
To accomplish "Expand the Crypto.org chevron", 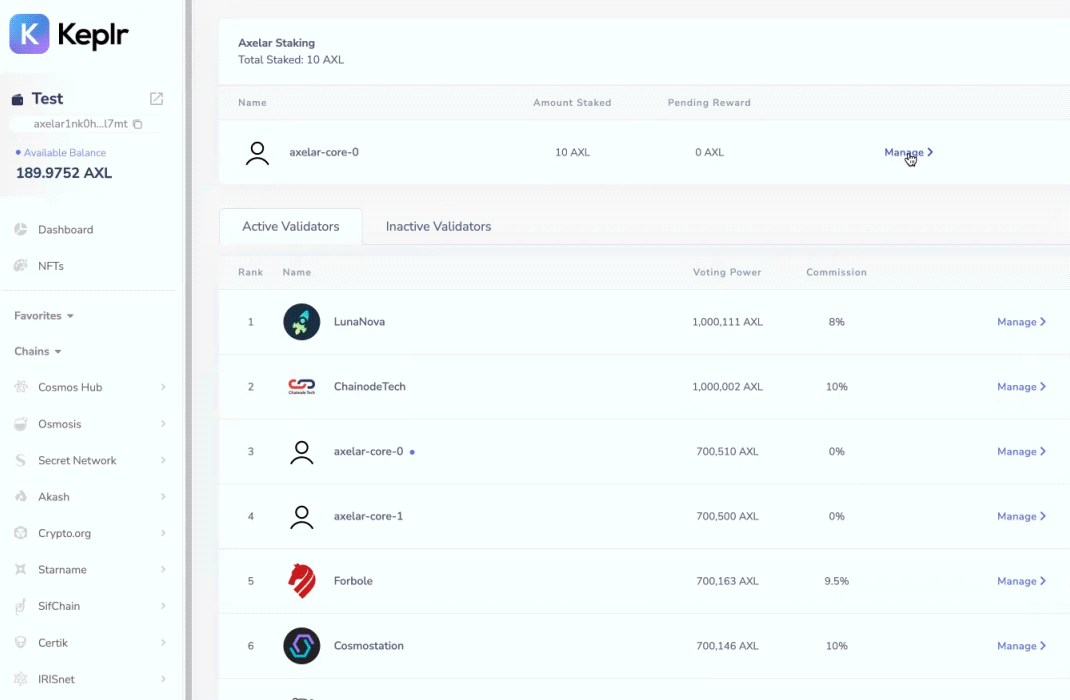I will click(x=163, y=533).
